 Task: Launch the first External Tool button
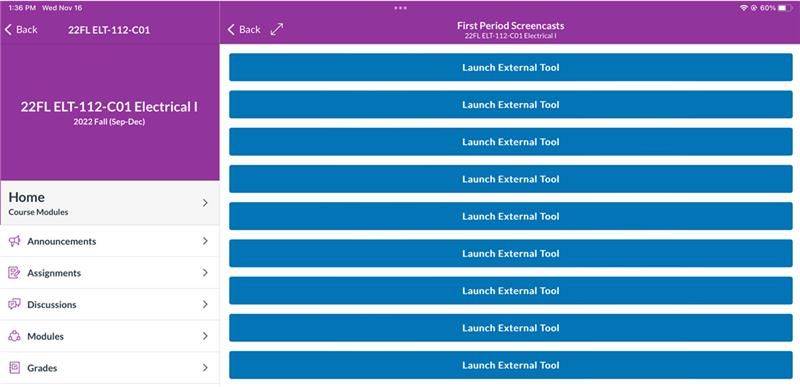(x=511, y=67)
